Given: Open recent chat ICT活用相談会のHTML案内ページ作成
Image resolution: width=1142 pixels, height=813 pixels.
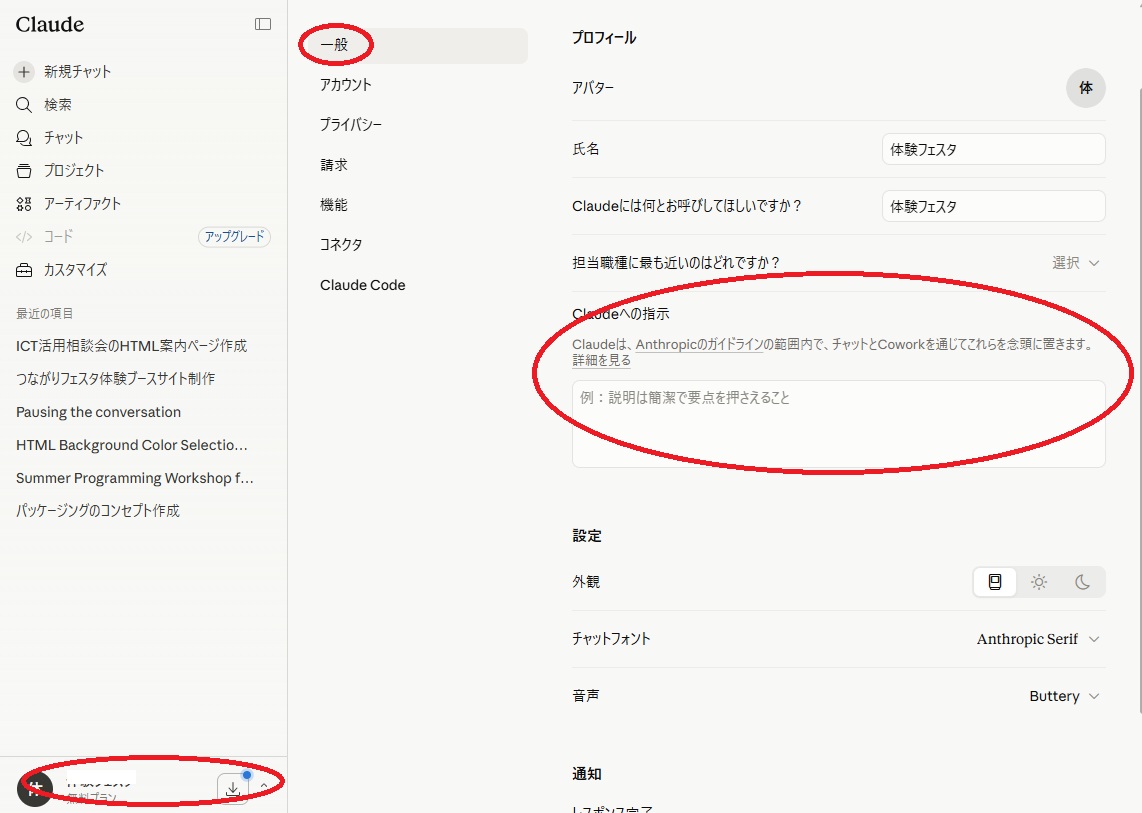Looking at the screenshot, I should (132, 345).
